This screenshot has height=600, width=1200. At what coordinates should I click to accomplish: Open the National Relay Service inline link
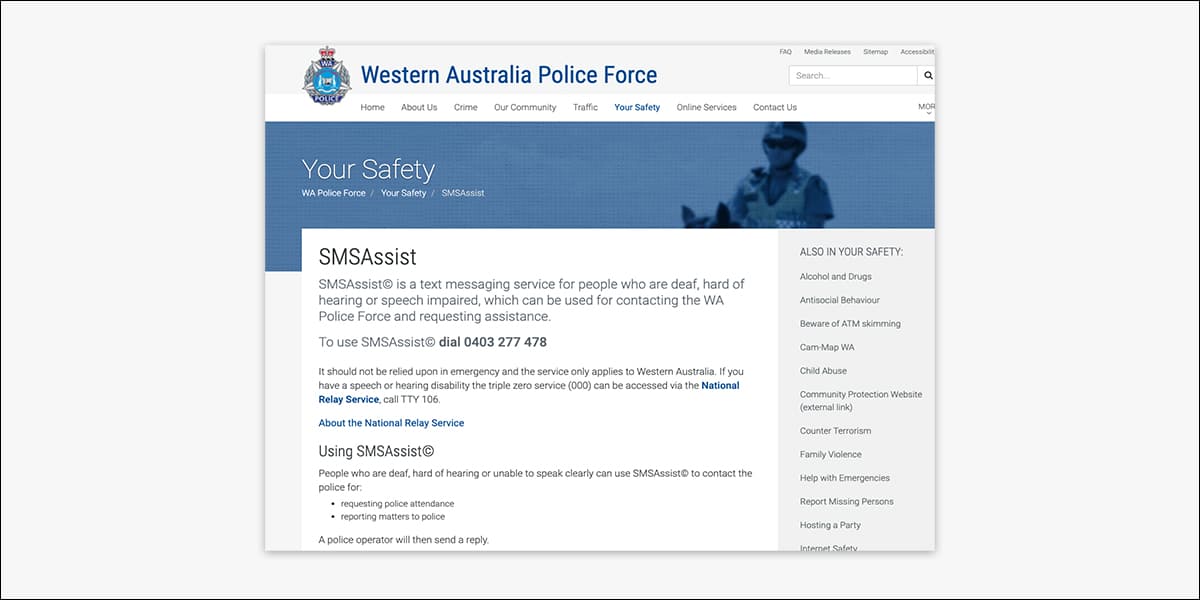[x=529, y=392]
